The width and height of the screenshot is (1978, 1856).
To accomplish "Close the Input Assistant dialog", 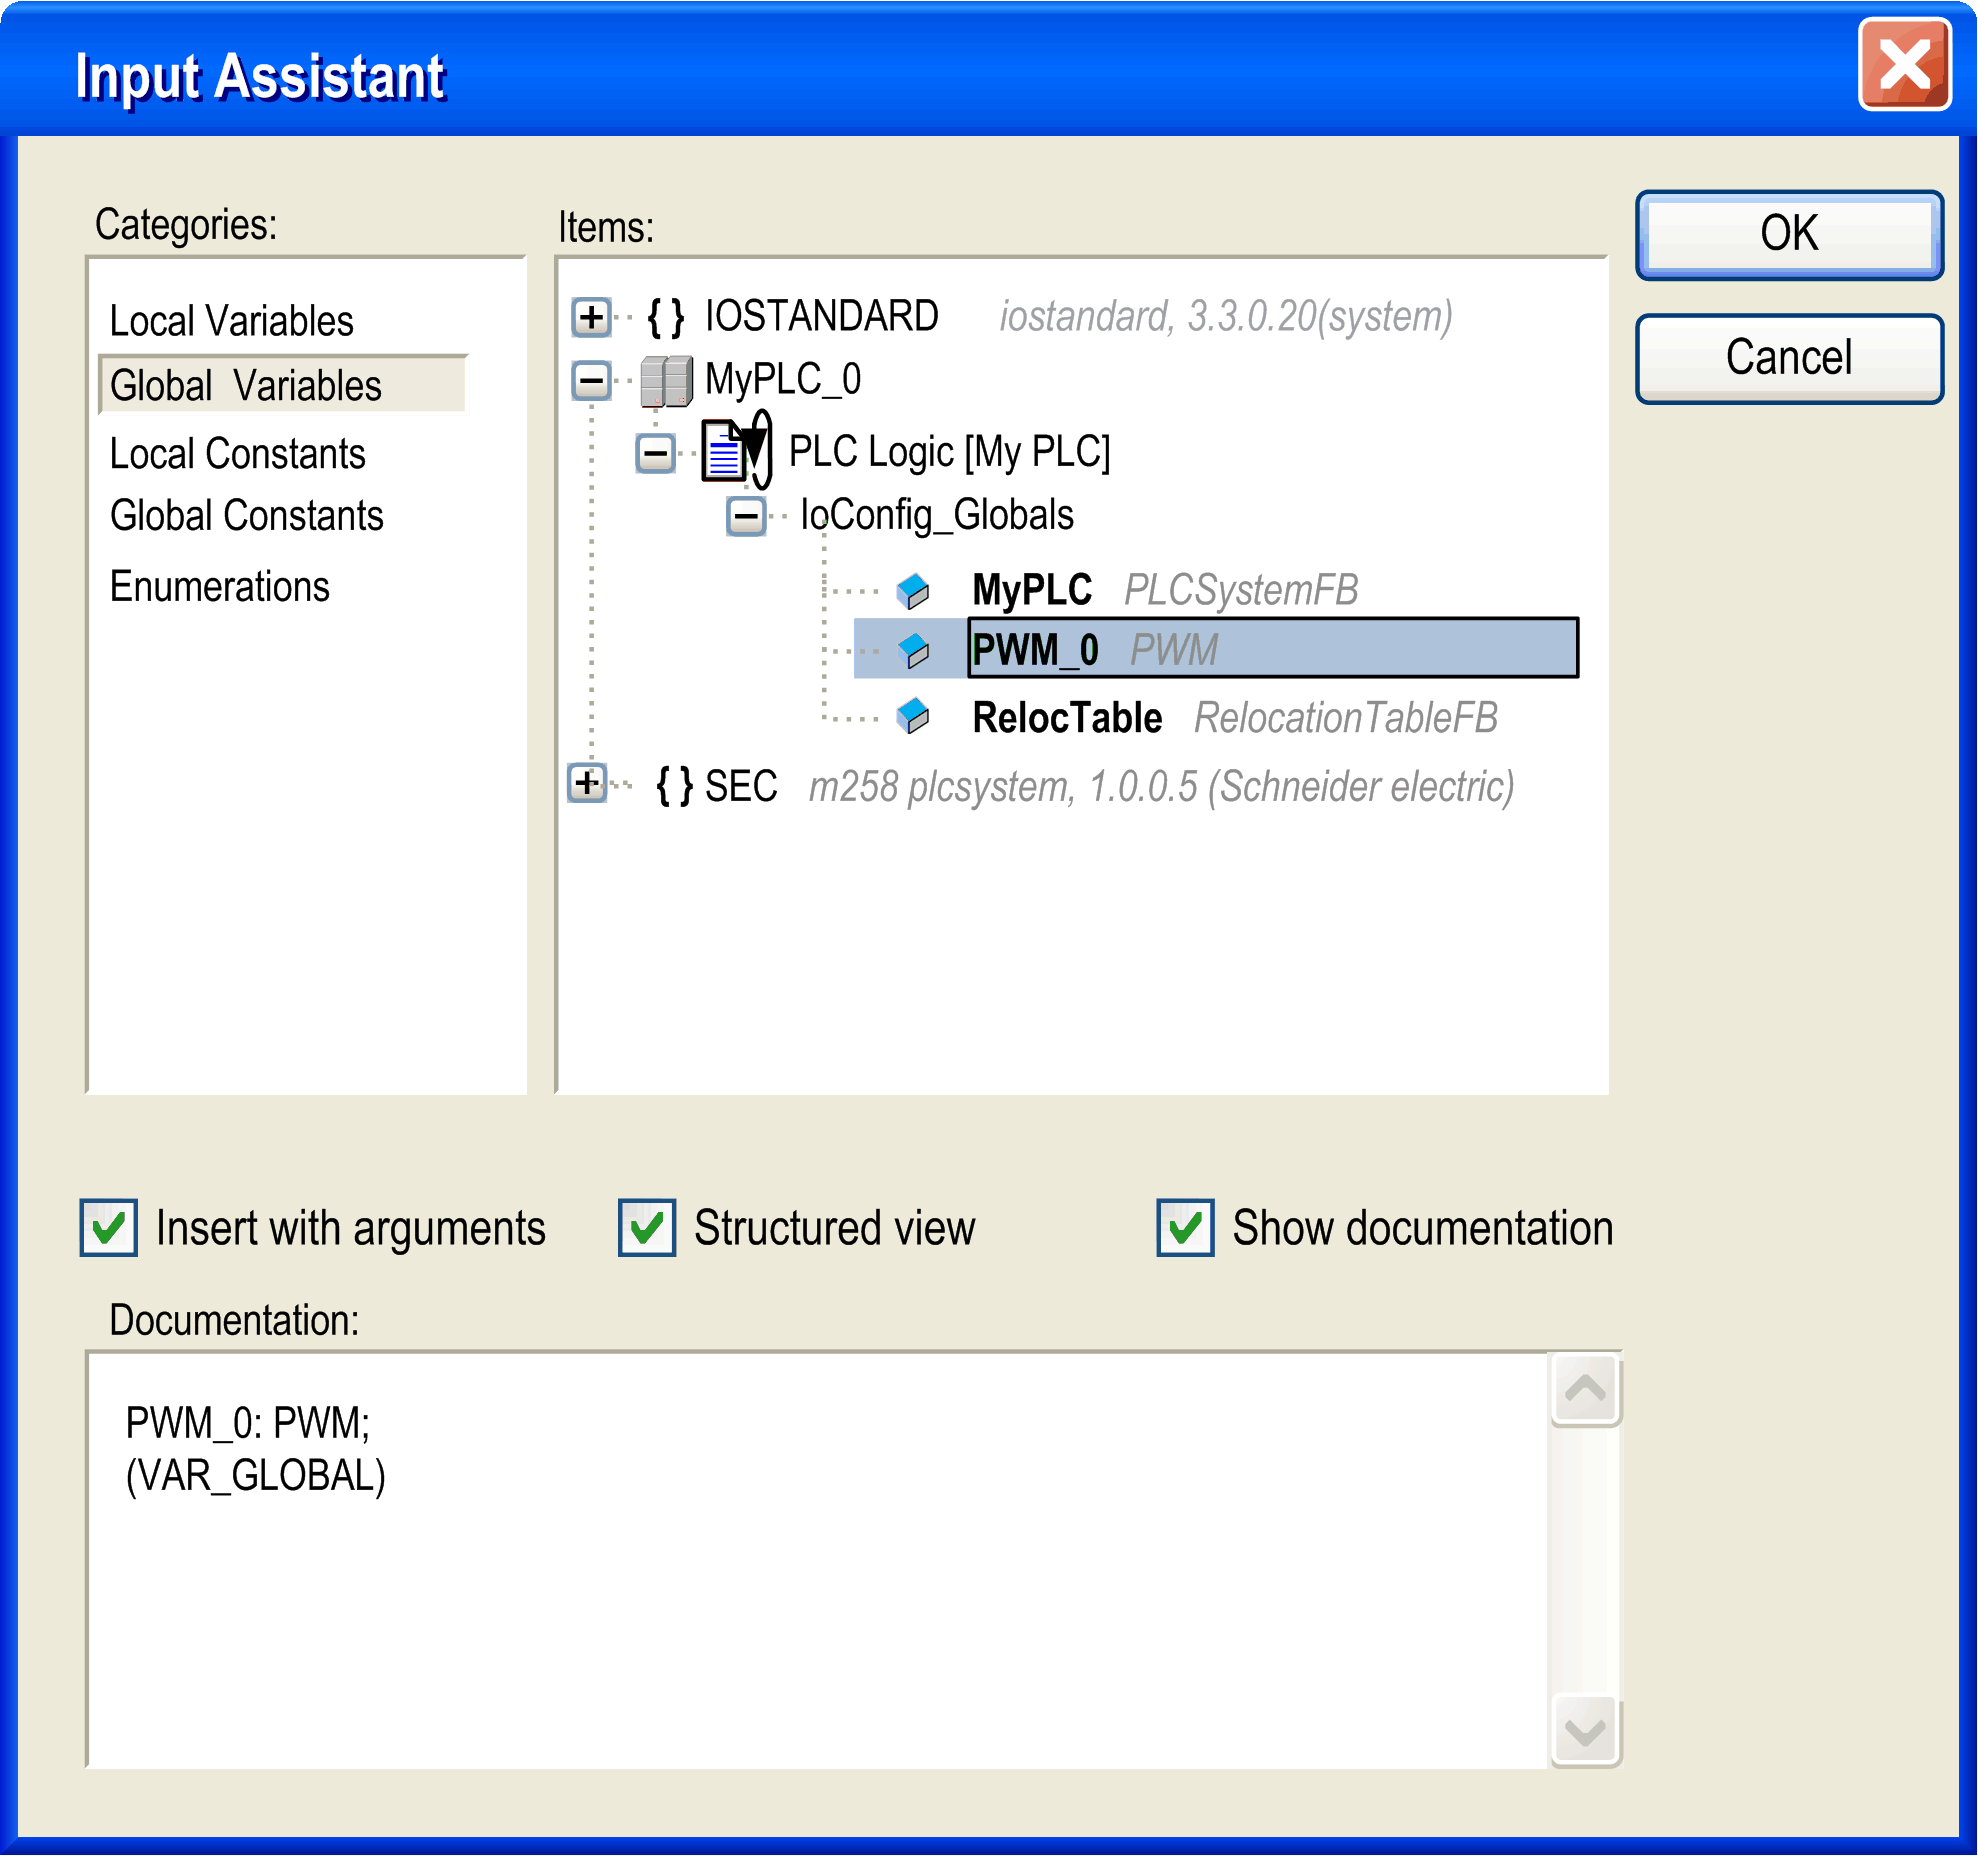I will (x=1904, y=65).
